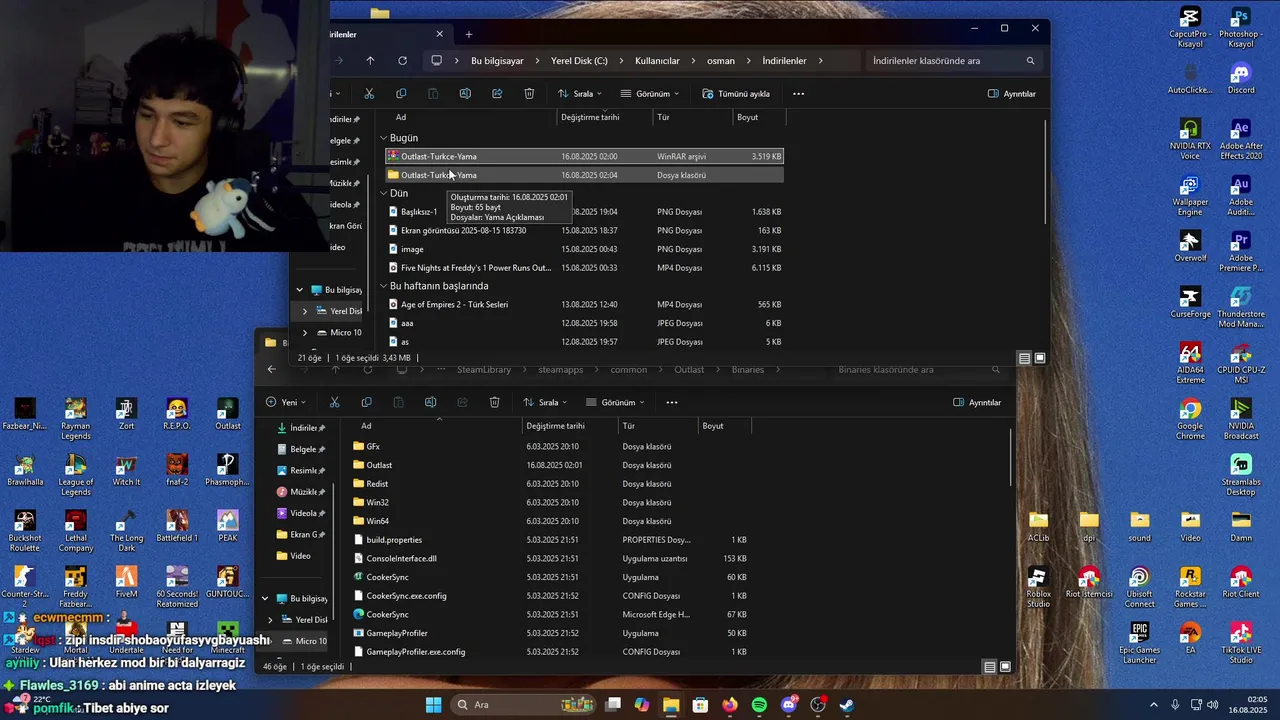1280x720 pixels.
Task: Select Resimler in Binaries sidebar
Action: coord(300,470)
